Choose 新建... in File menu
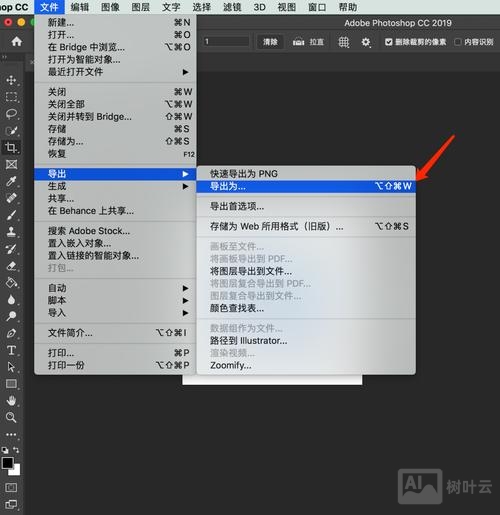This screenshot has height=515, width=500. point(115,22)
